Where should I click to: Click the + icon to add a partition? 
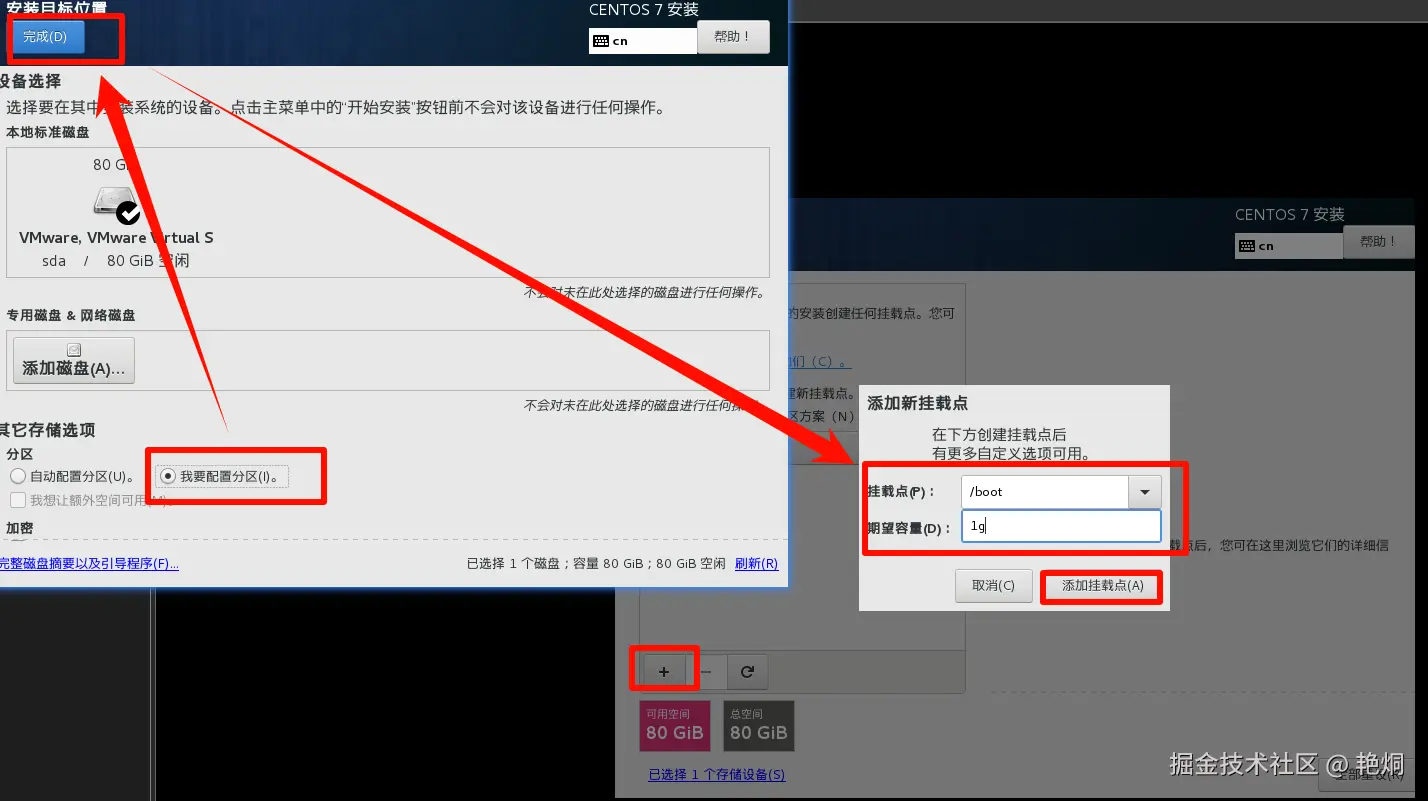click(664, 670)
